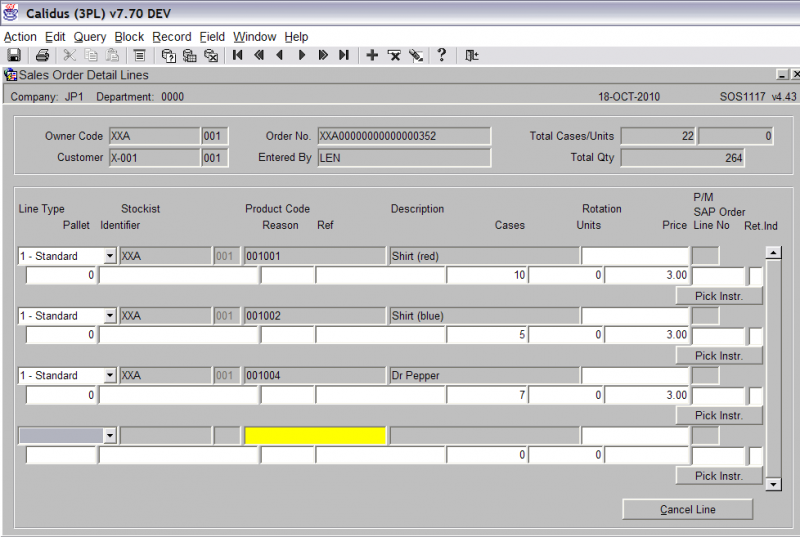This screenshot has height=537, width=800.
Task: Click Total Qty field showing 264
Action: [x=682, y=158]
